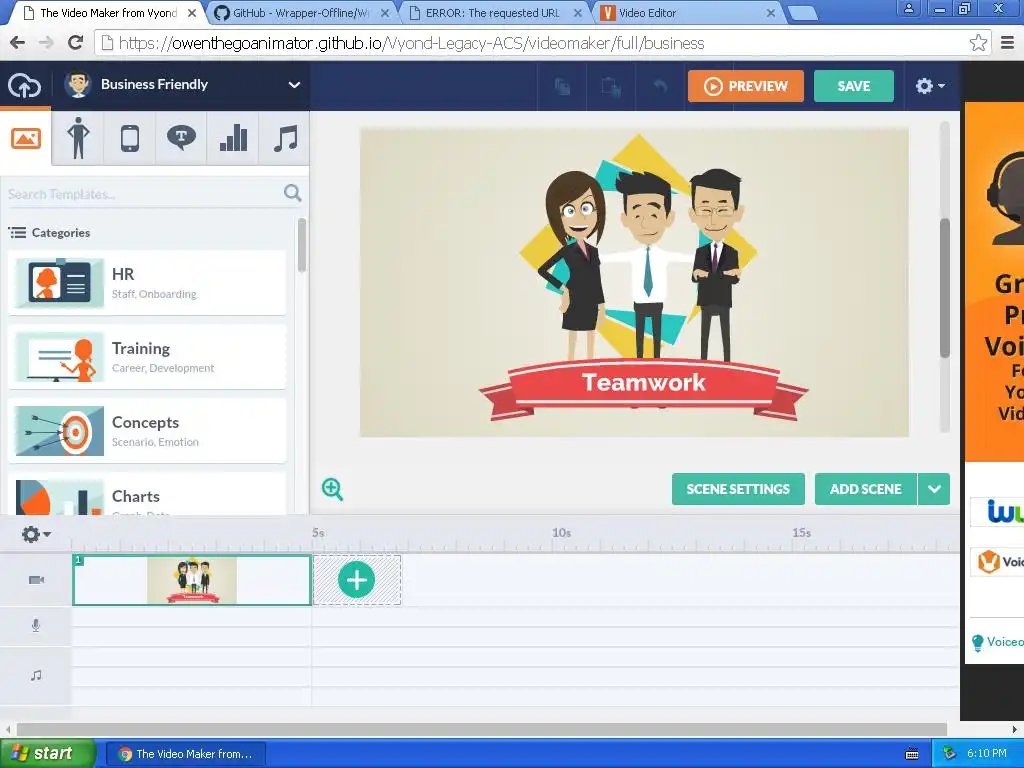Click the Search Templates input field
The height and width of the screenshot is (768, 1024).
pyautogui.click(x=144, y=194)
